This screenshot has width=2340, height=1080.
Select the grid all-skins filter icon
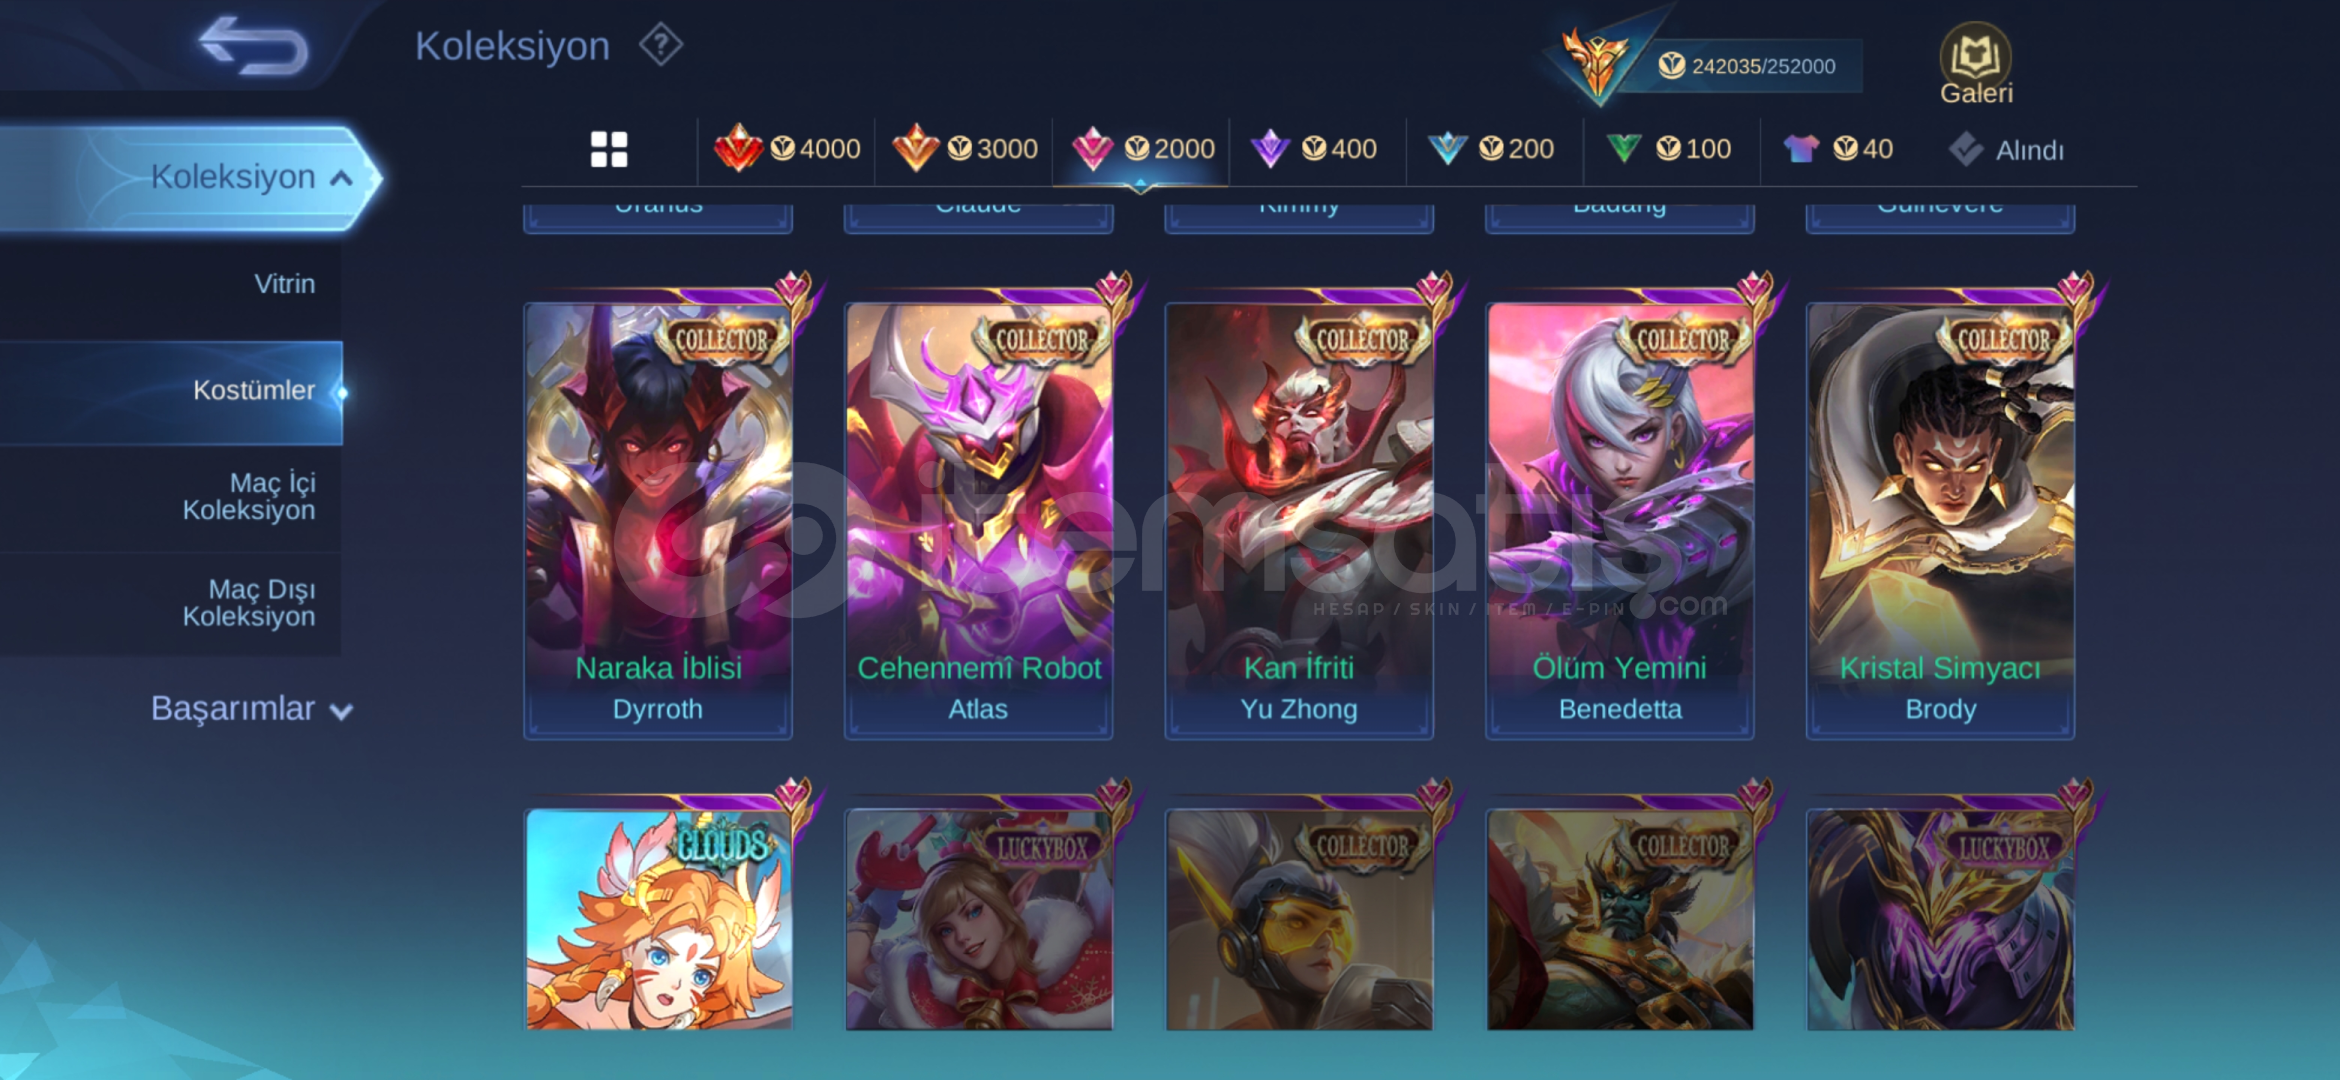[609, 150]
